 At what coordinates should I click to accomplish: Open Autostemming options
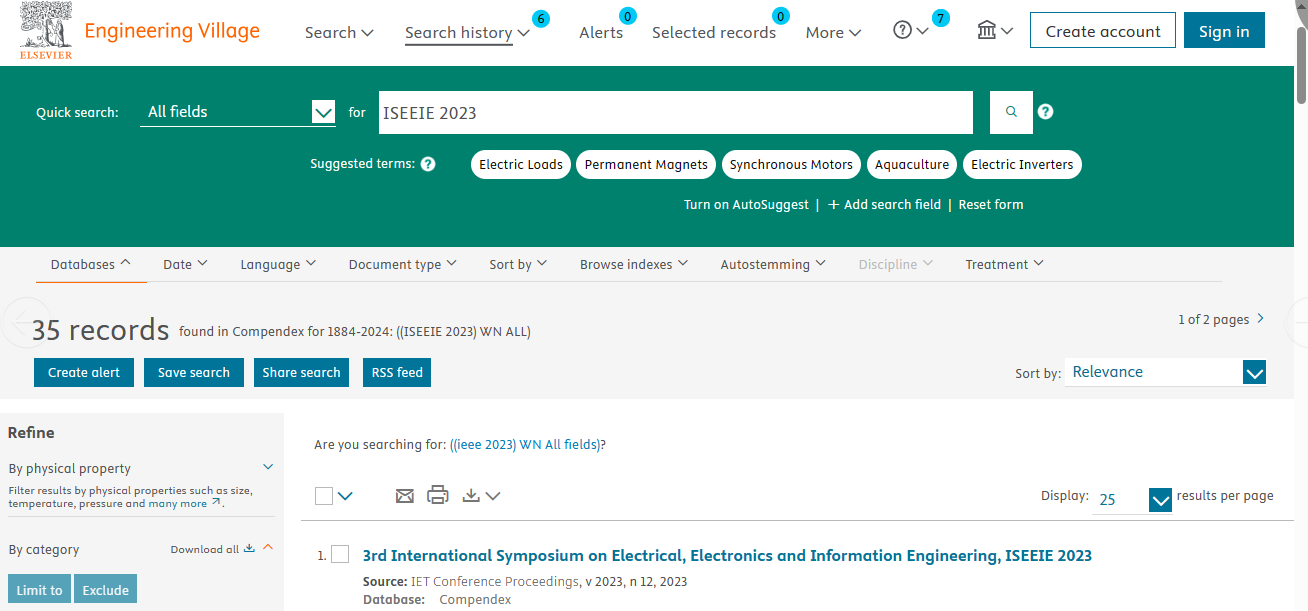click(x=773, y=264)
